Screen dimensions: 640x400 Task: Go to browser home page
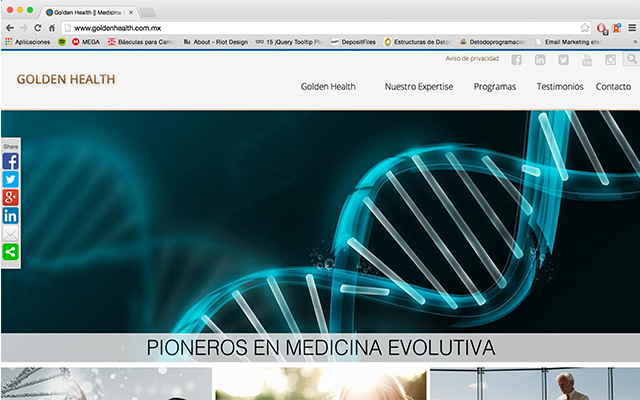[52, 28]
